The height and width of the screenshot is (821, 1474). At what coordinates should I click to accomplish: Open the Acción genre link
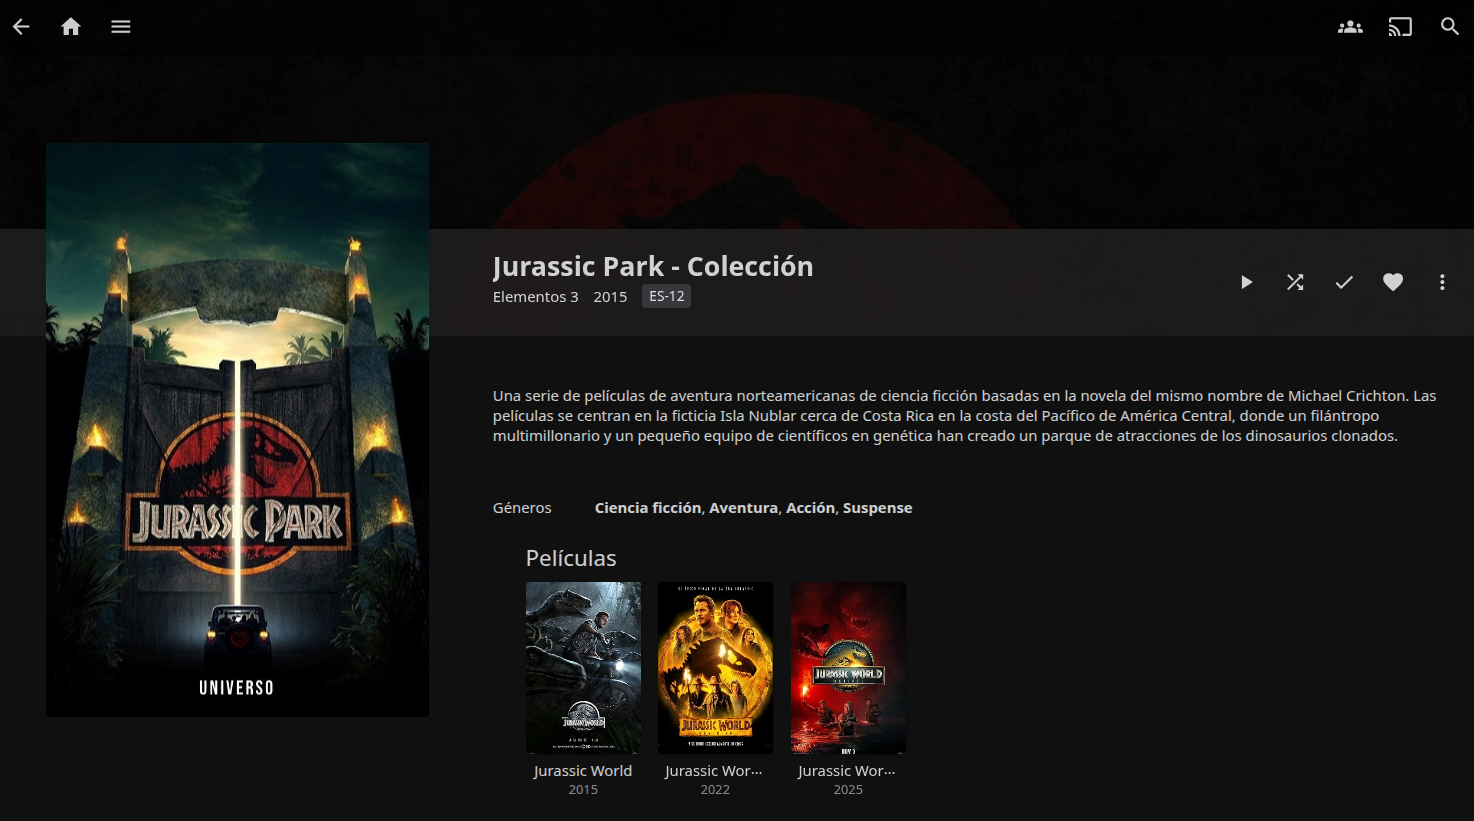(x=810, y=508)
